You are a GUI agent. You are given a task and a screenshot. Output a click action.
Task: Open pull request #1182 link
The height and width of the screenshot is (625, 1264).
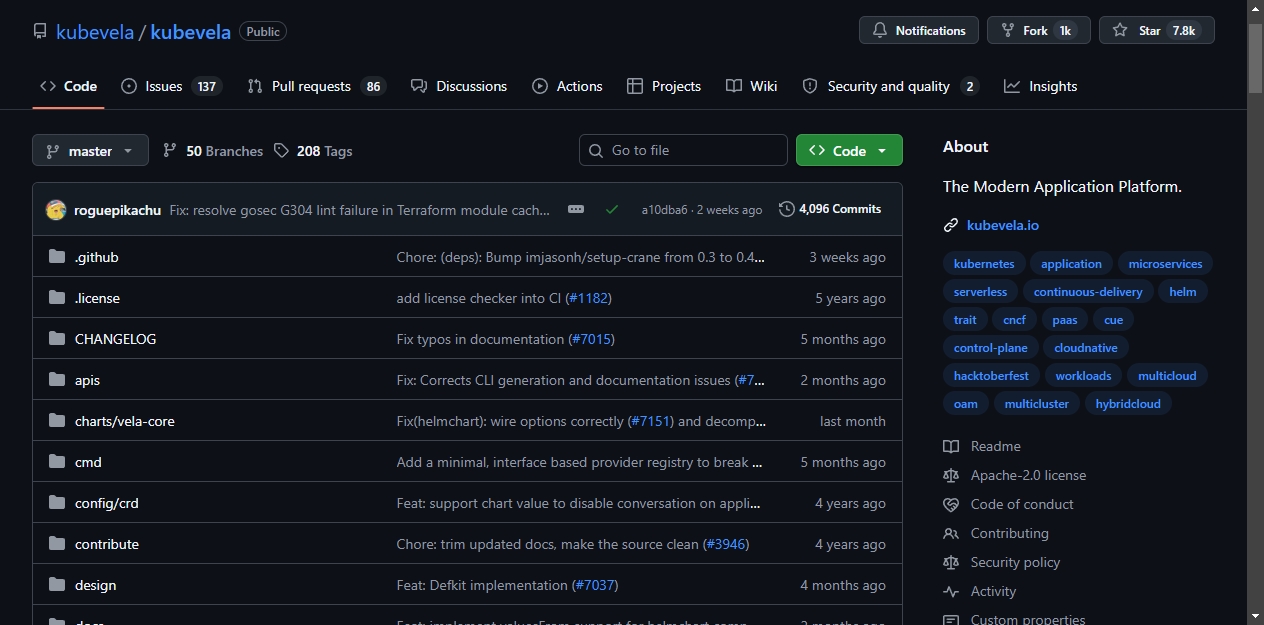(x=588, y=298)
